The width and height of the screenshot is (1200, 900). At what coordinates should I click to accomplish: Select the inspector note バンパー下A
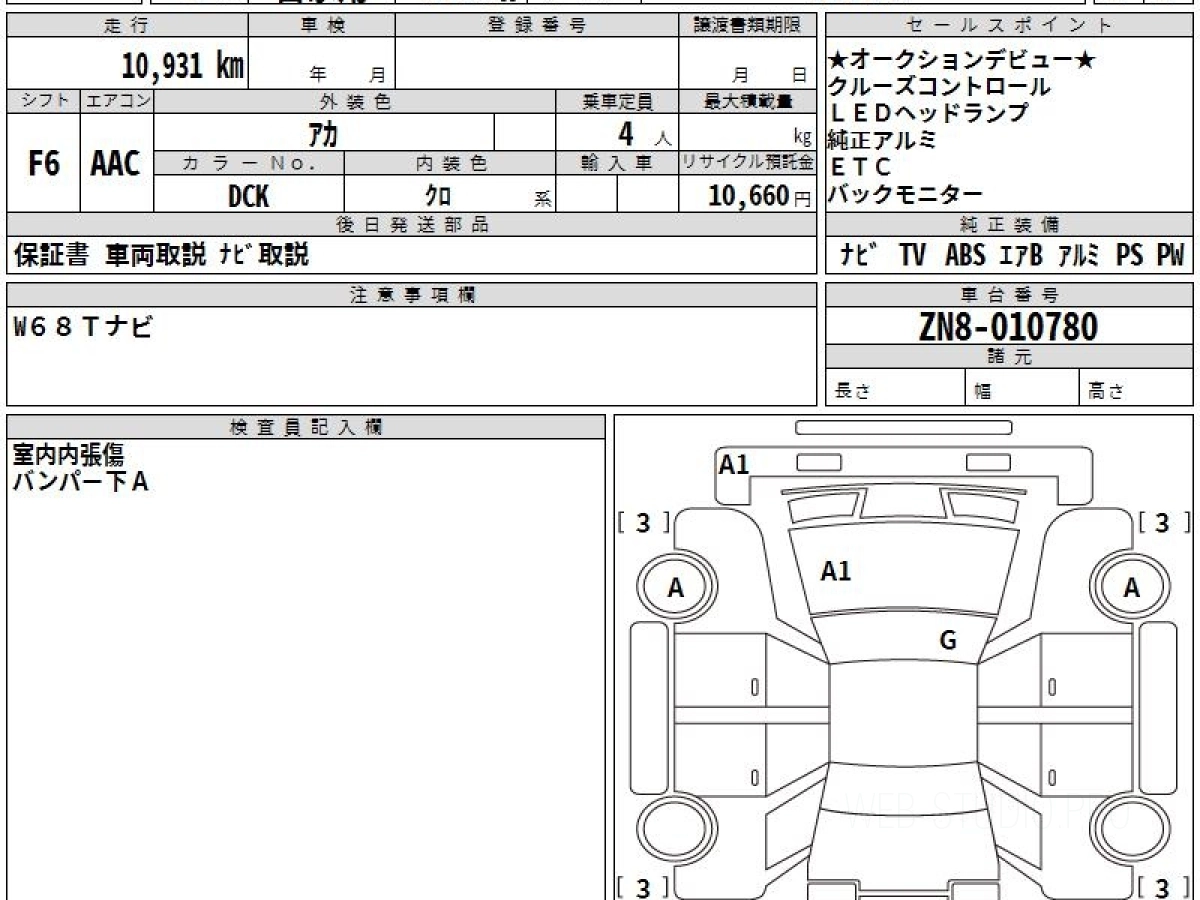click(x=80, y=482)
